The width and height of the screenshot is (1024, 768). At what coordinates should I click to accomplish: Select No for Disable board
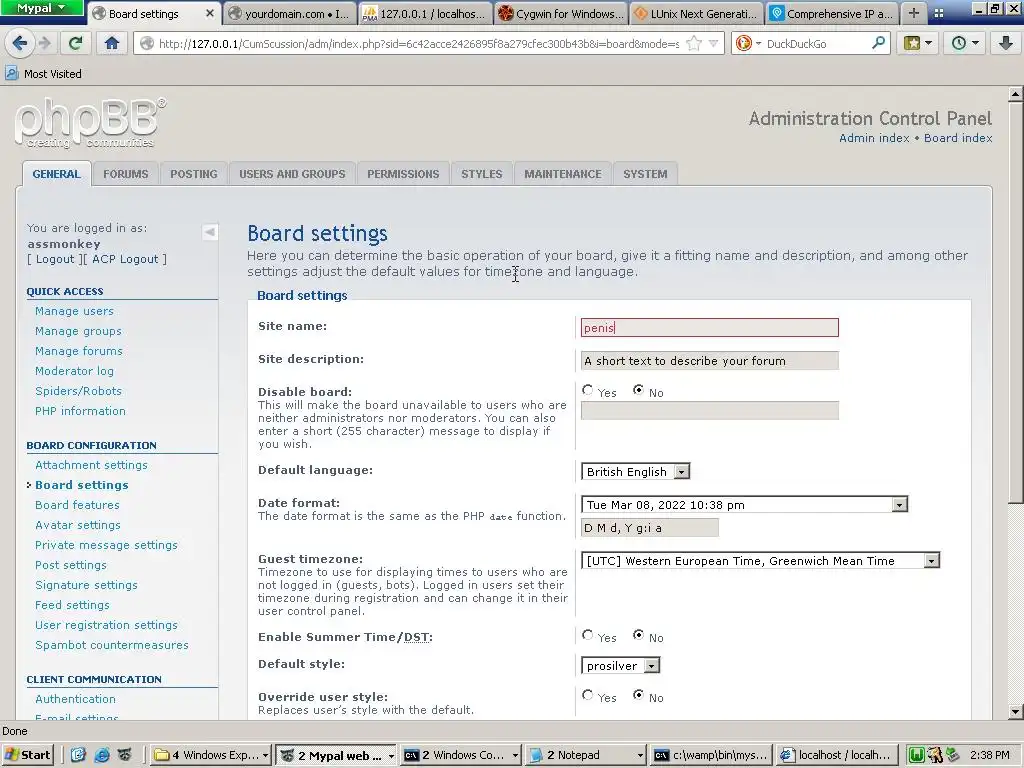pos(638,390)
